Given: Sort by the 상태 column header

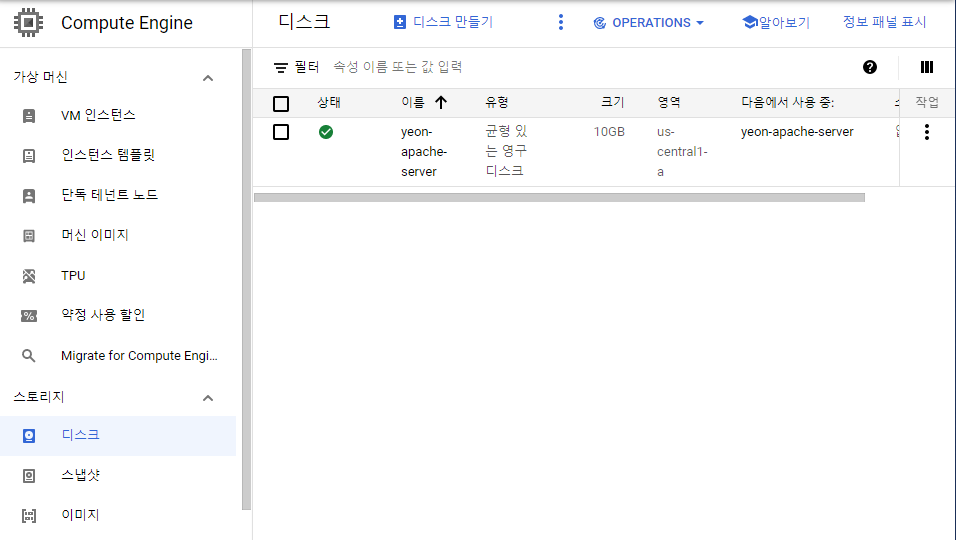Looking at the screenshot, I should (329, 102).
